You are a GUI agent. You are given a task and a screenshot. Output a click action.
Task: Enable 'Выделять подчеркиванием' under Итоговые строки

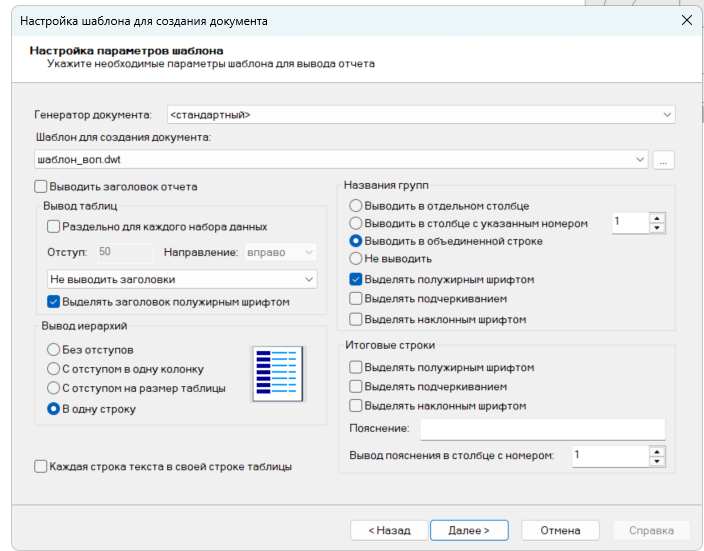click(356, 386)
